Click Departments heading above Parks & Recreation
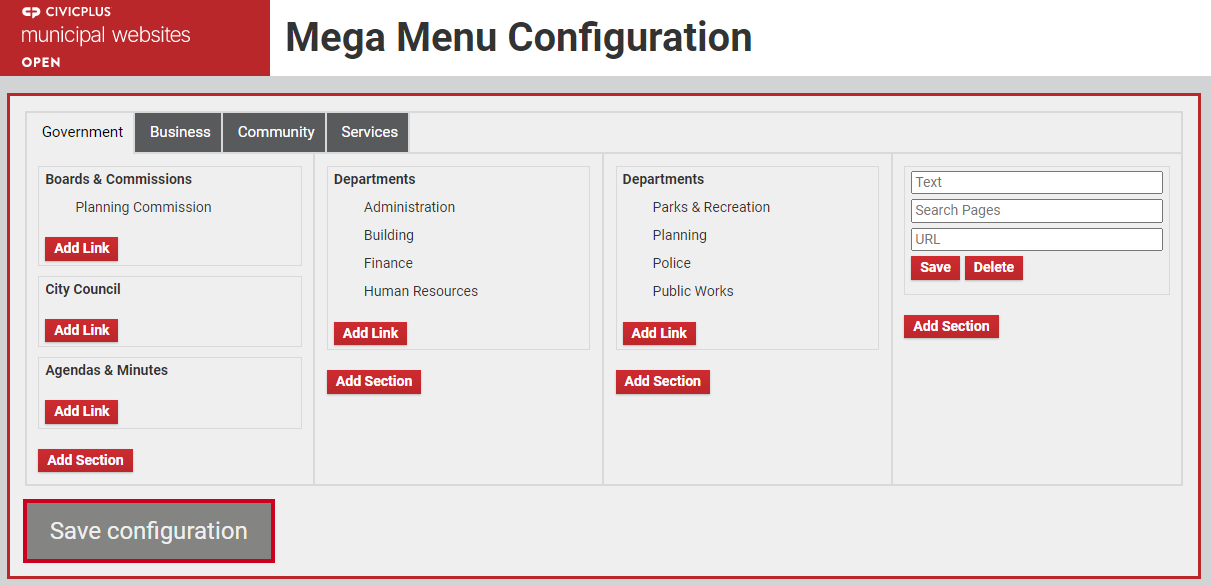This screenshot has width=1211, height=586. click(663, 179)
